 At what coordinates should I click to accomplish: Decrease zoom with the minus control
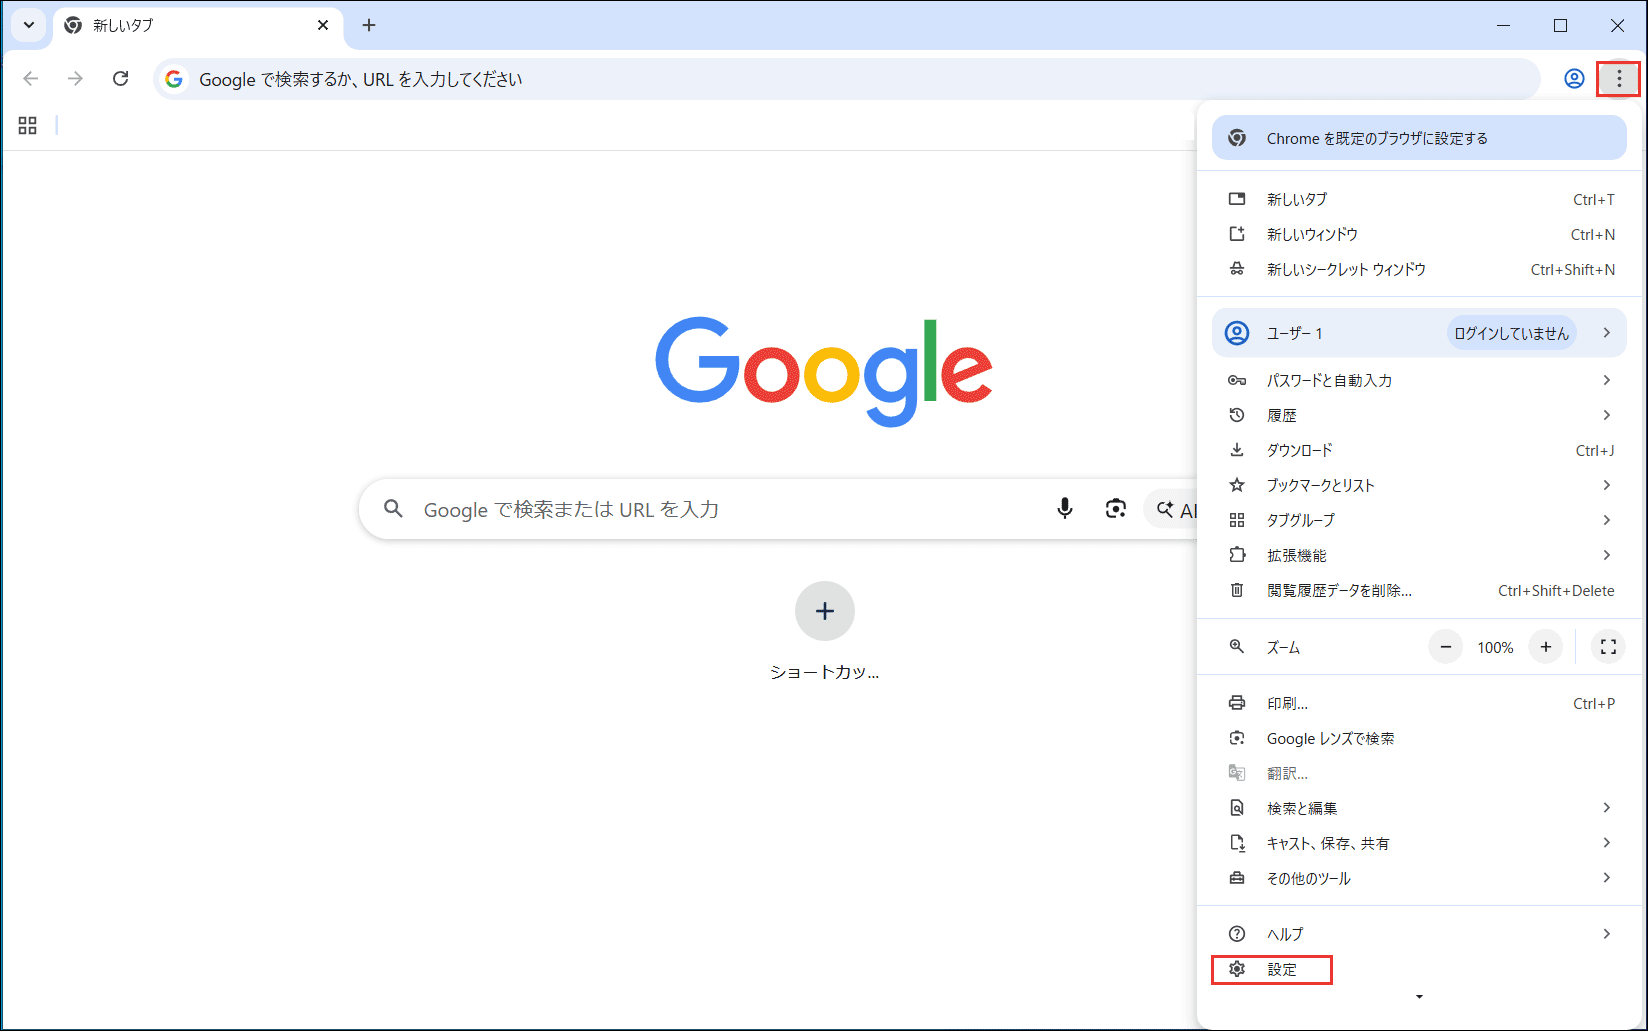1445,647
